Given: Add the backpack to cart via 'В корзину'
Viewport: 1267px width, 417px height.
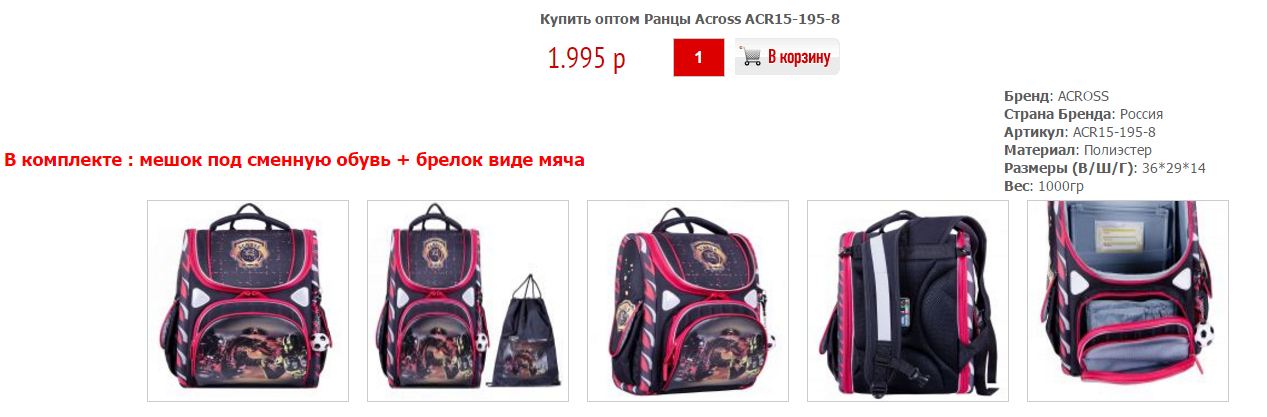Looking at the screenshot, I should pos(787,57).
